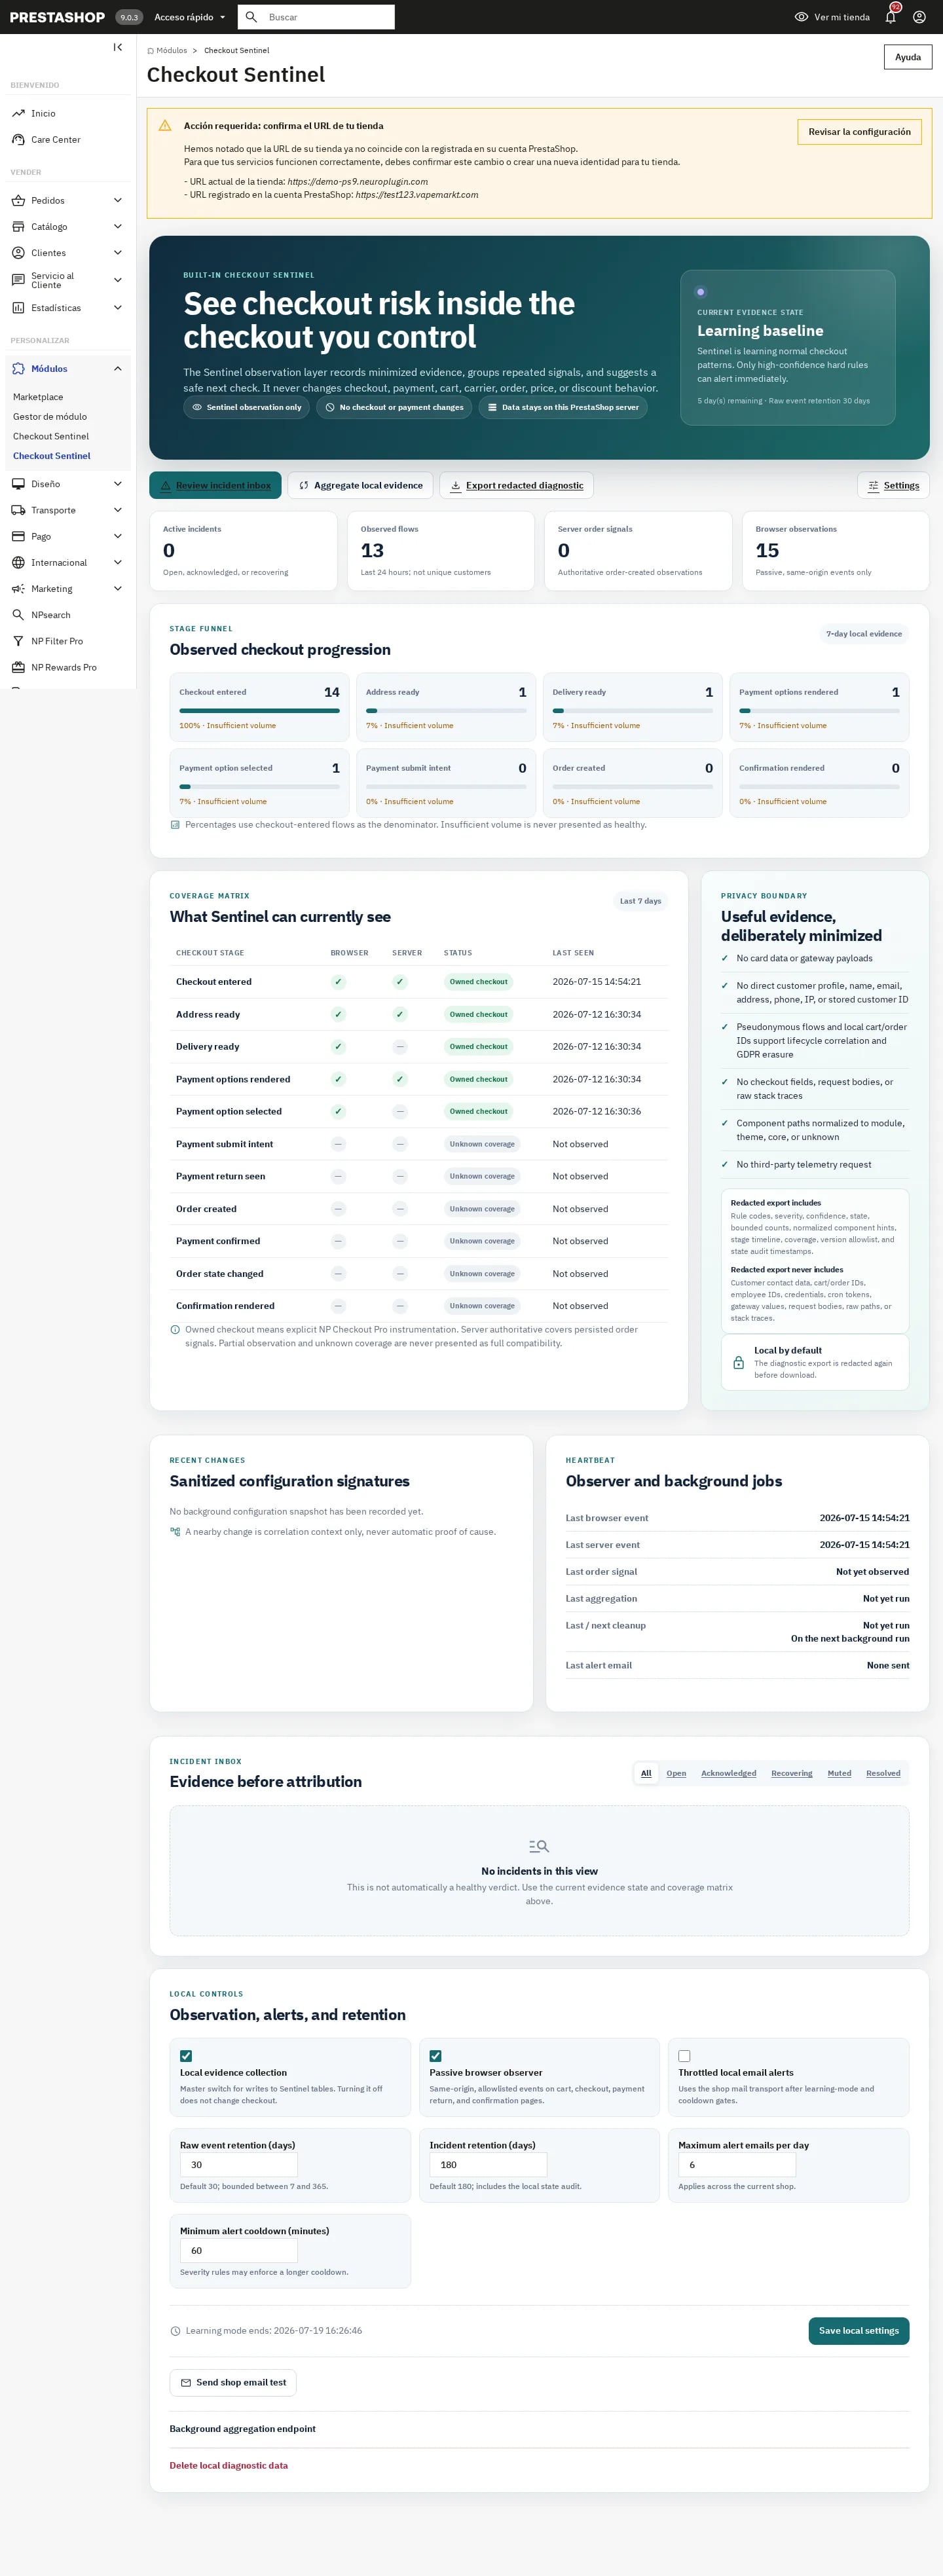Open NP Rewards Pro gift icon
The width and height of the screenshot is (943, 2576).
pyautogui.click(x=18, y=667)
